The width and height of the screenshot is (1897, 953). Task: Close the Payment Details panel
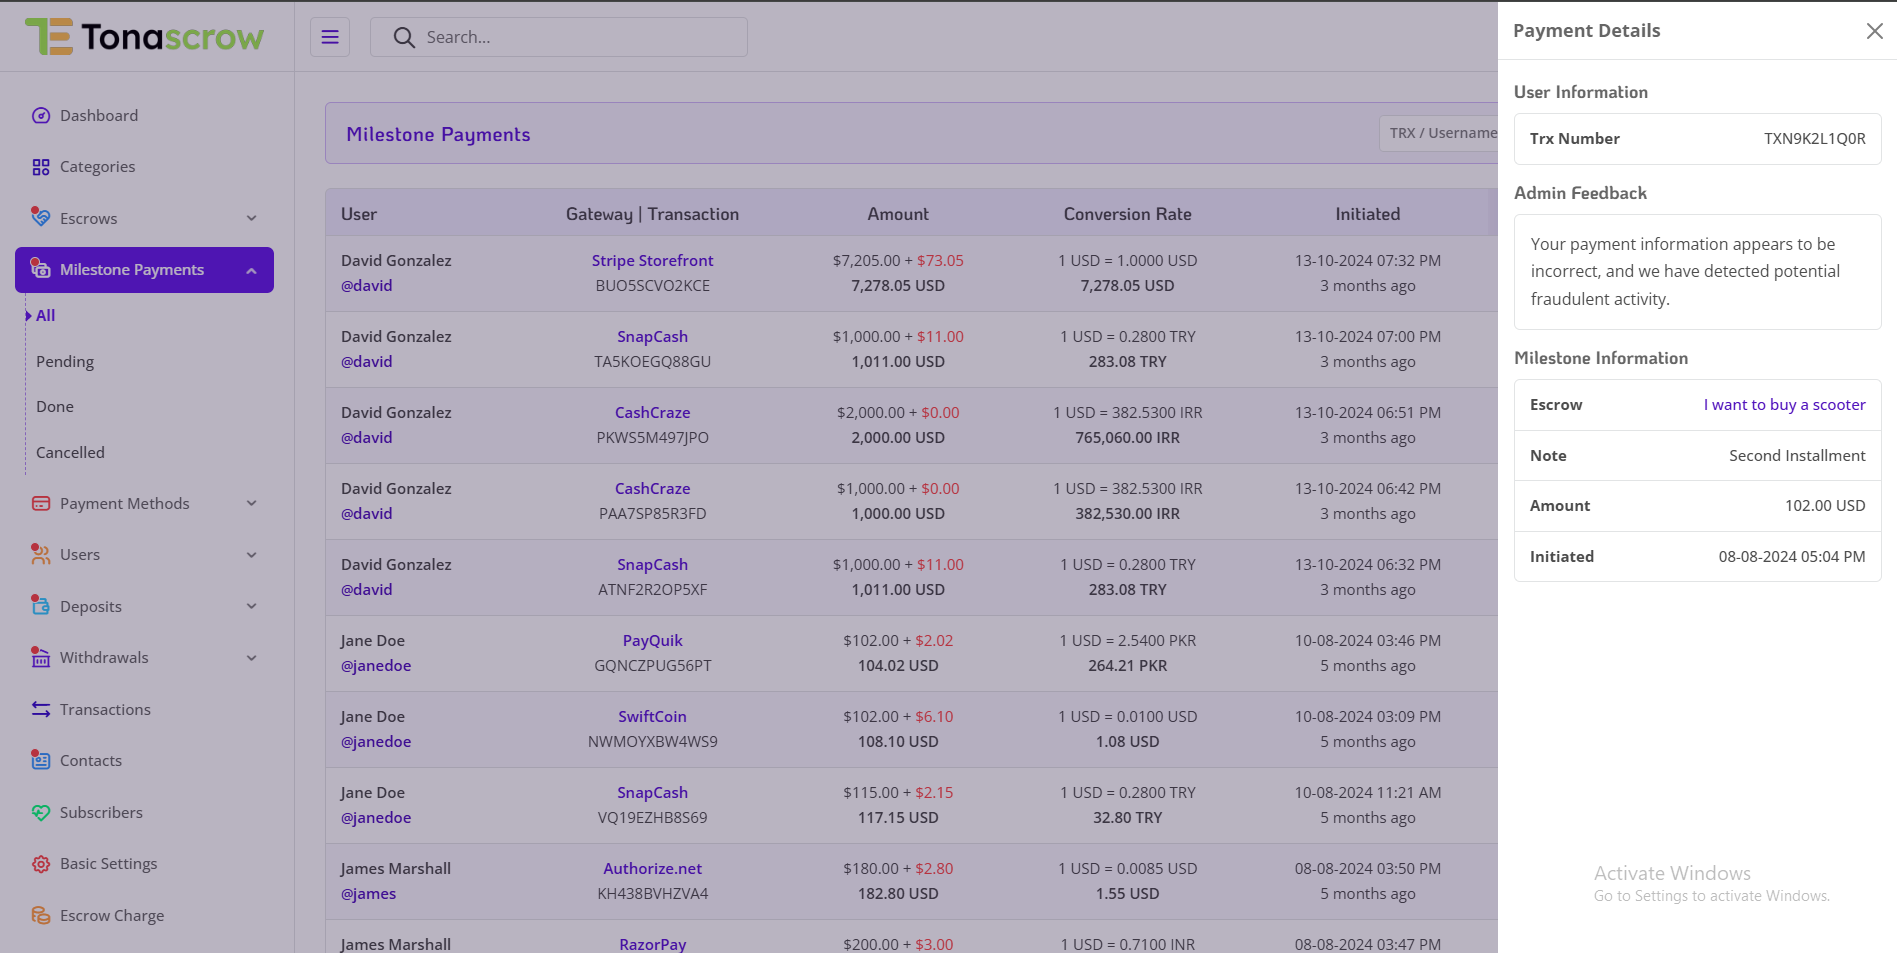(1874, 31)
